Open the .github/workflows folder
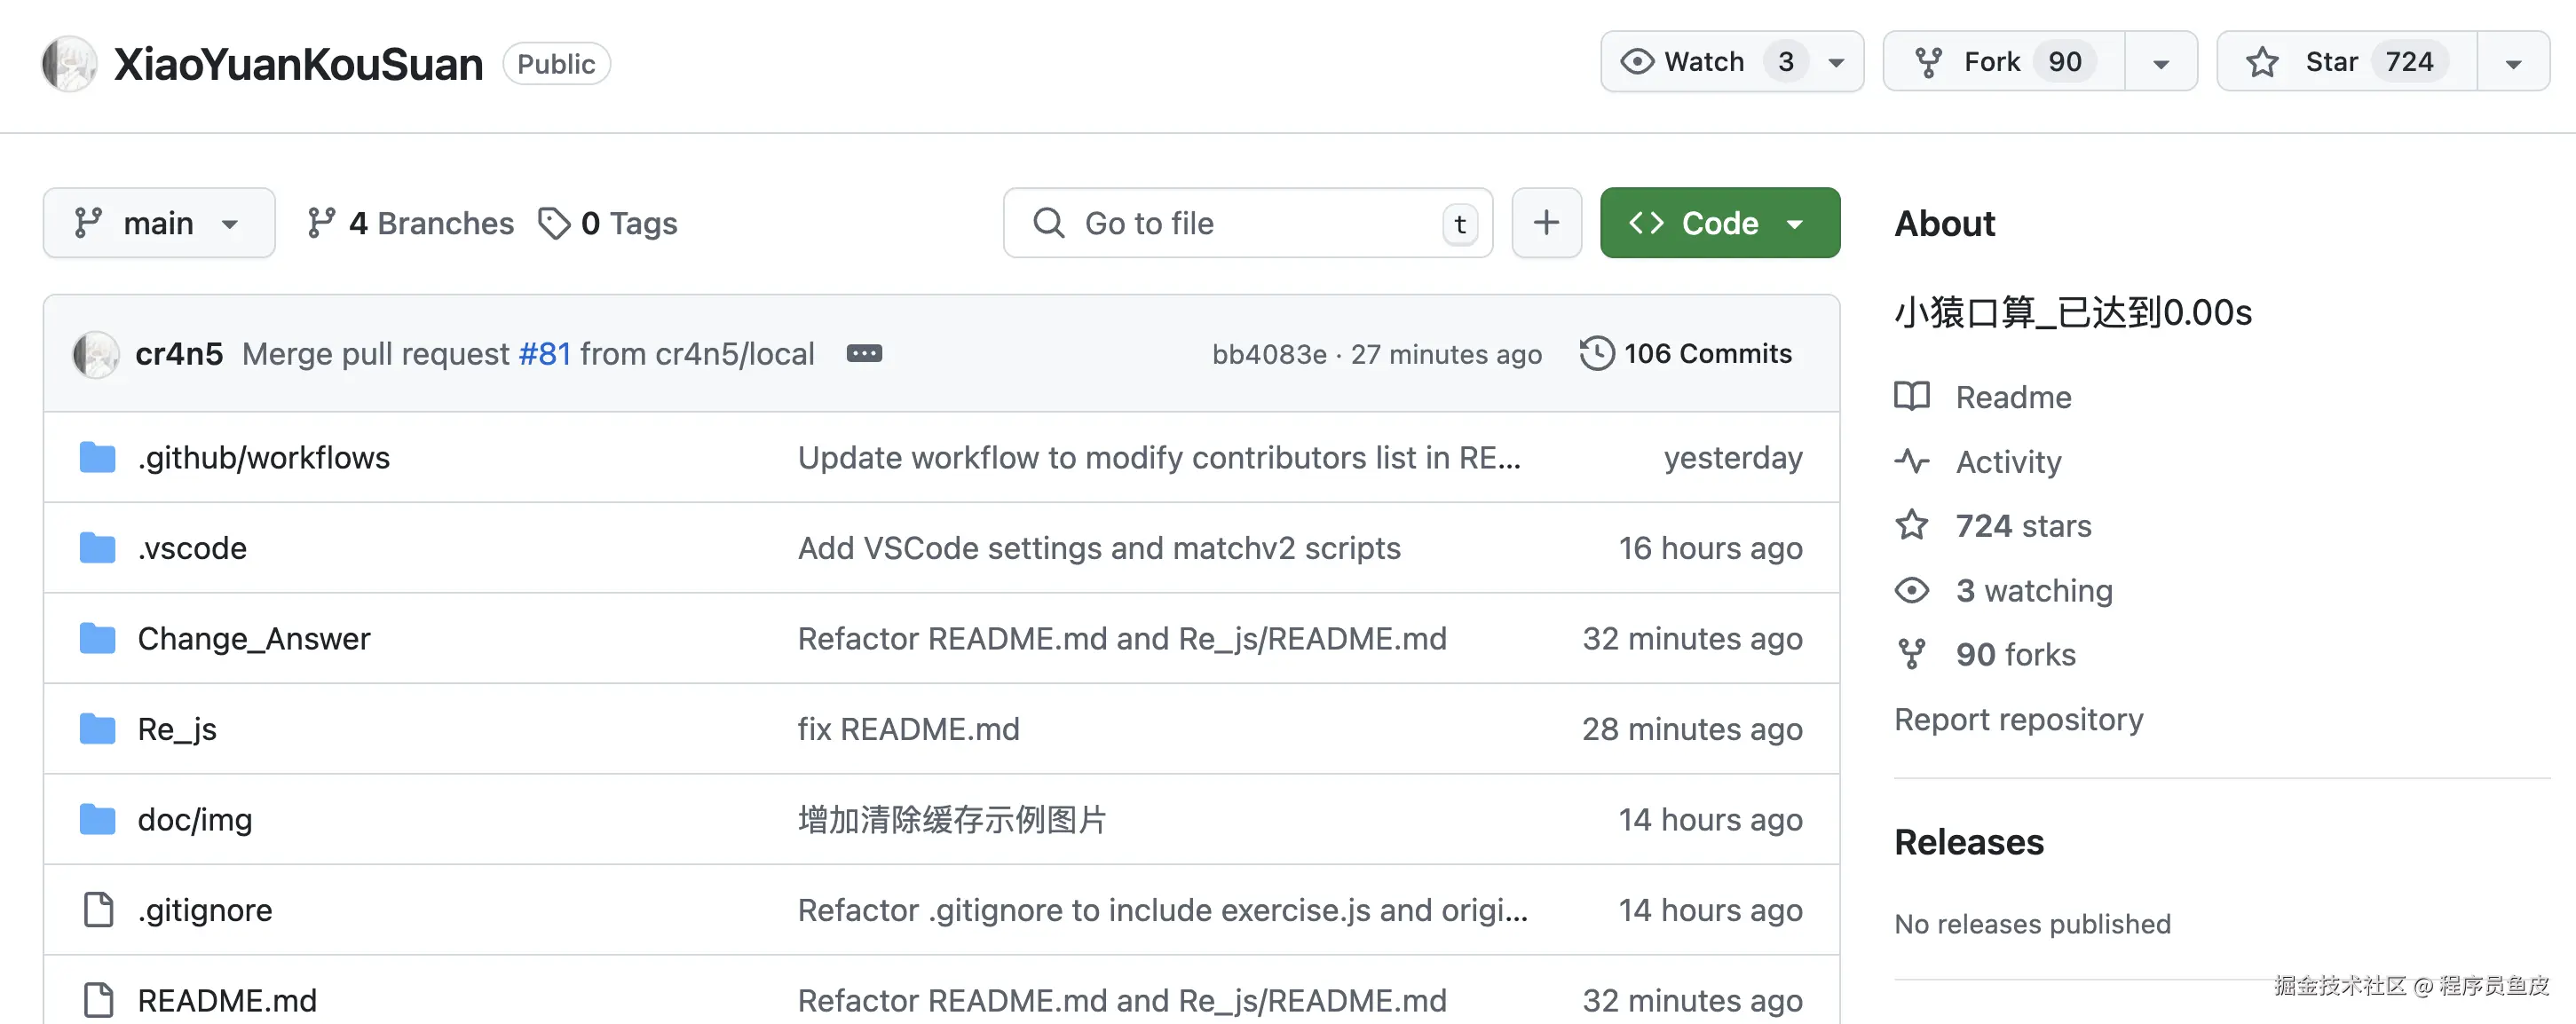Viewport: 2576px width, 1024px height. pos(263,458)
